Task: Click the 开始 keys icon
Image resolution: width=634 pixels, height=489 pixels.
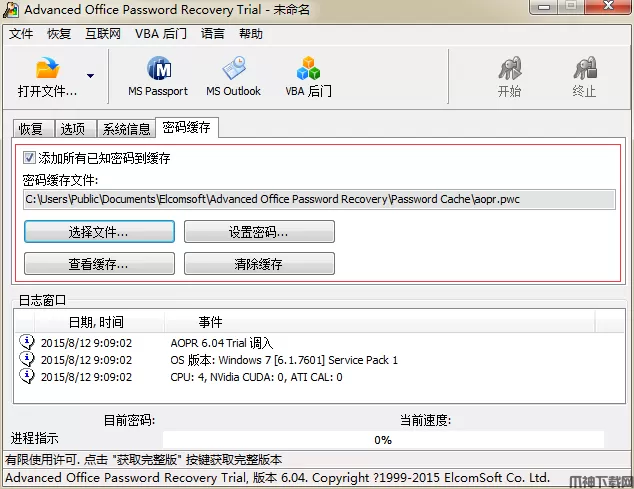Action: 509,68
